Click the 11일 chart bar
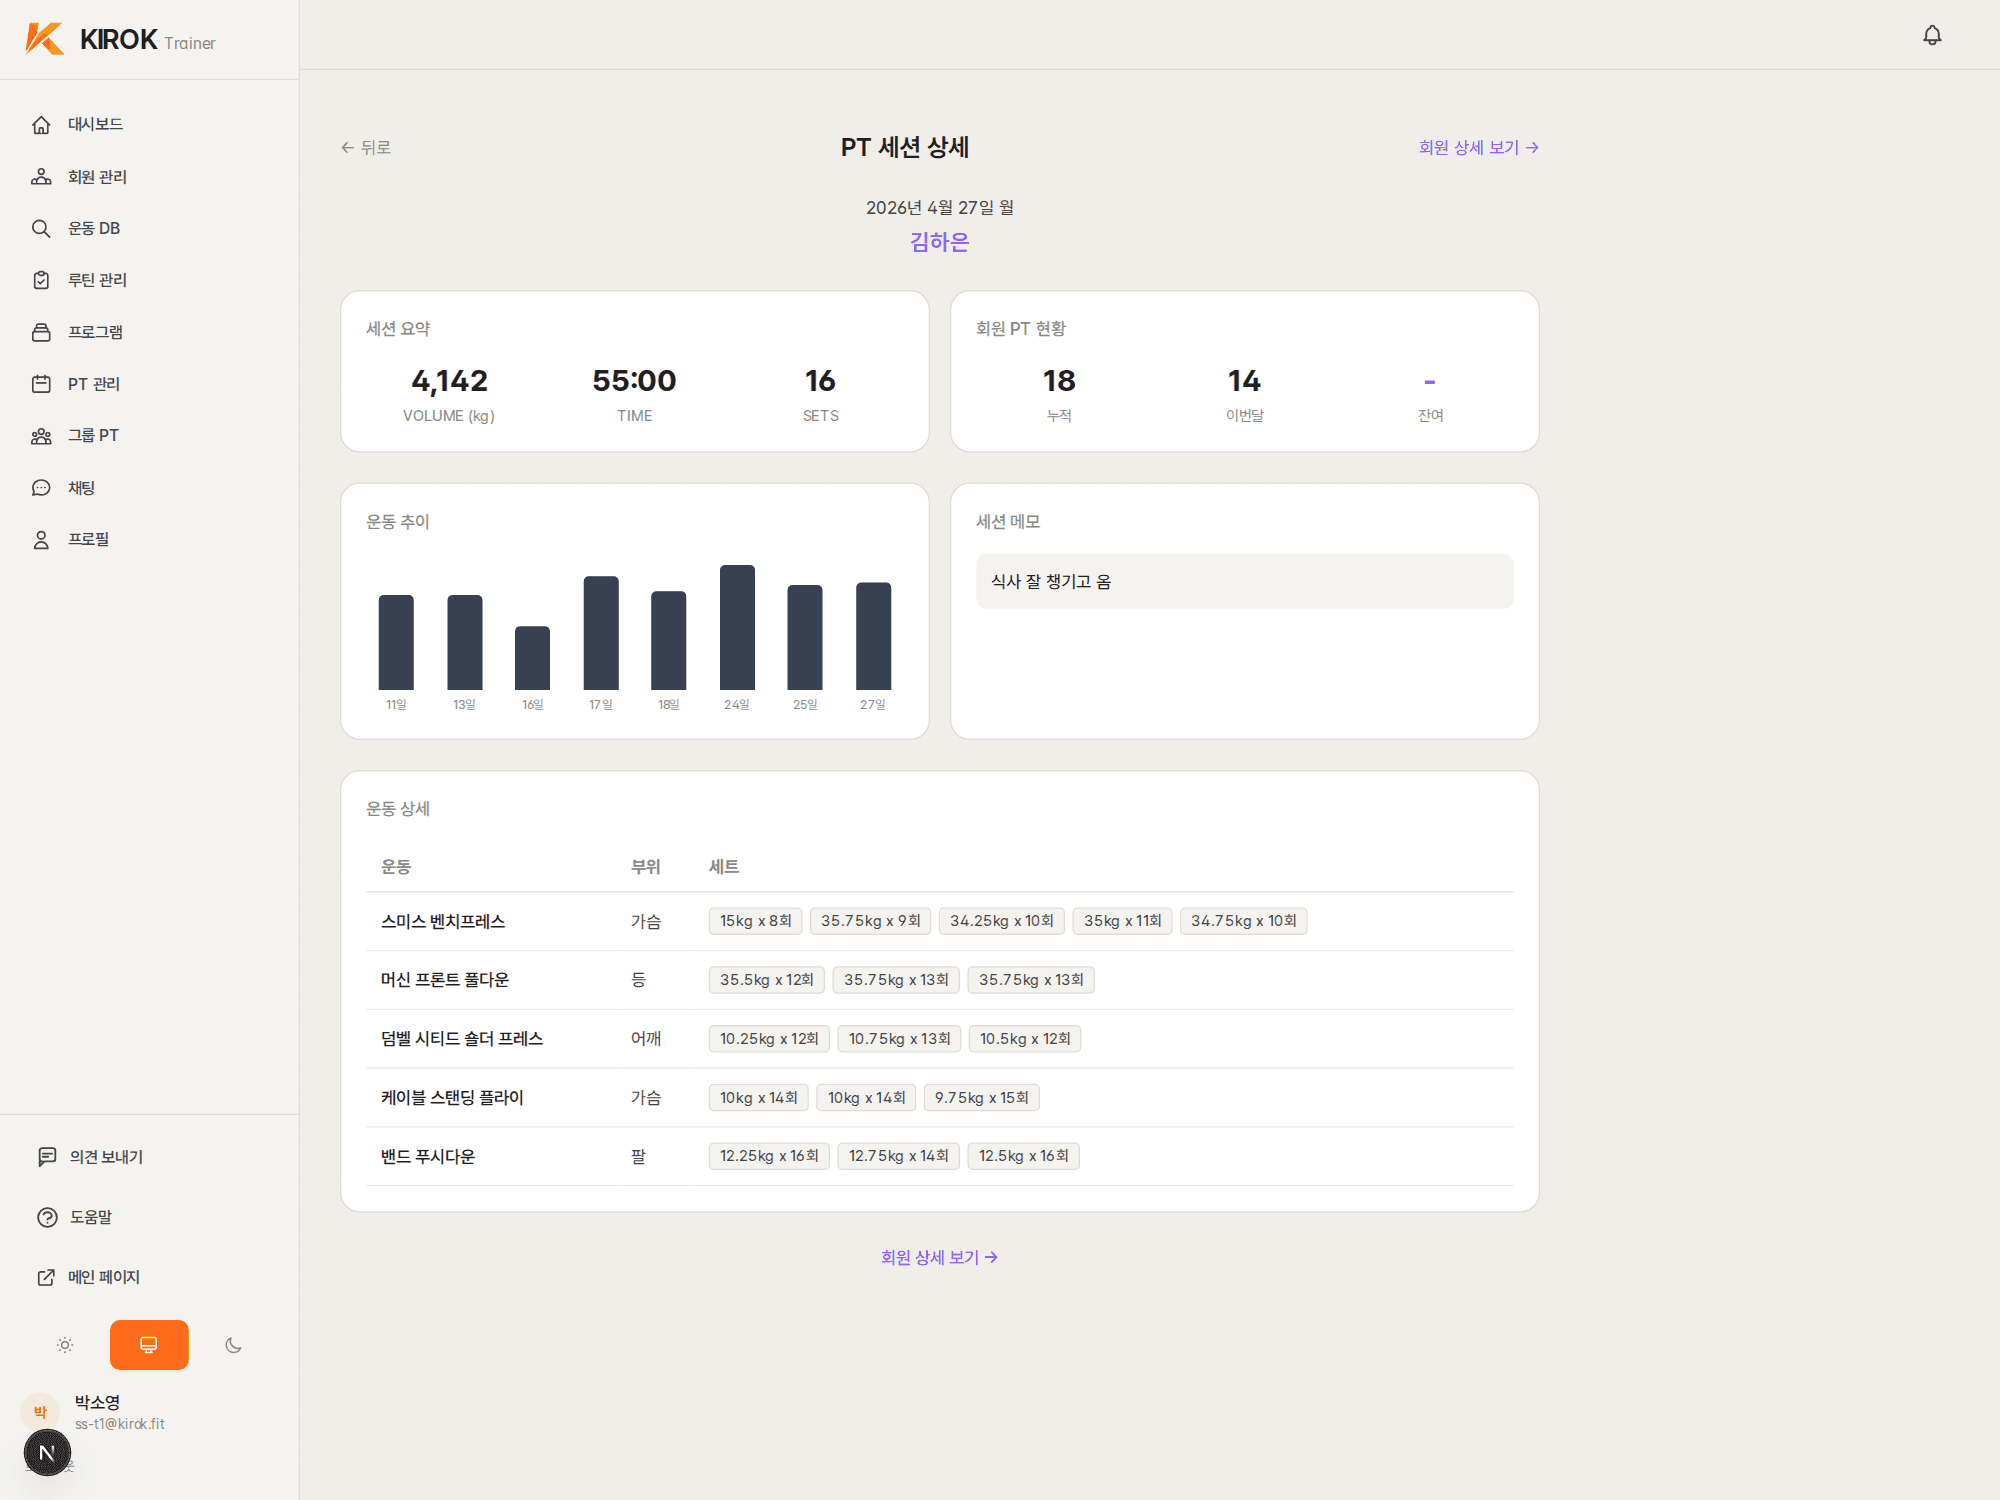Screen dimensions: 2000x1500 396,642
